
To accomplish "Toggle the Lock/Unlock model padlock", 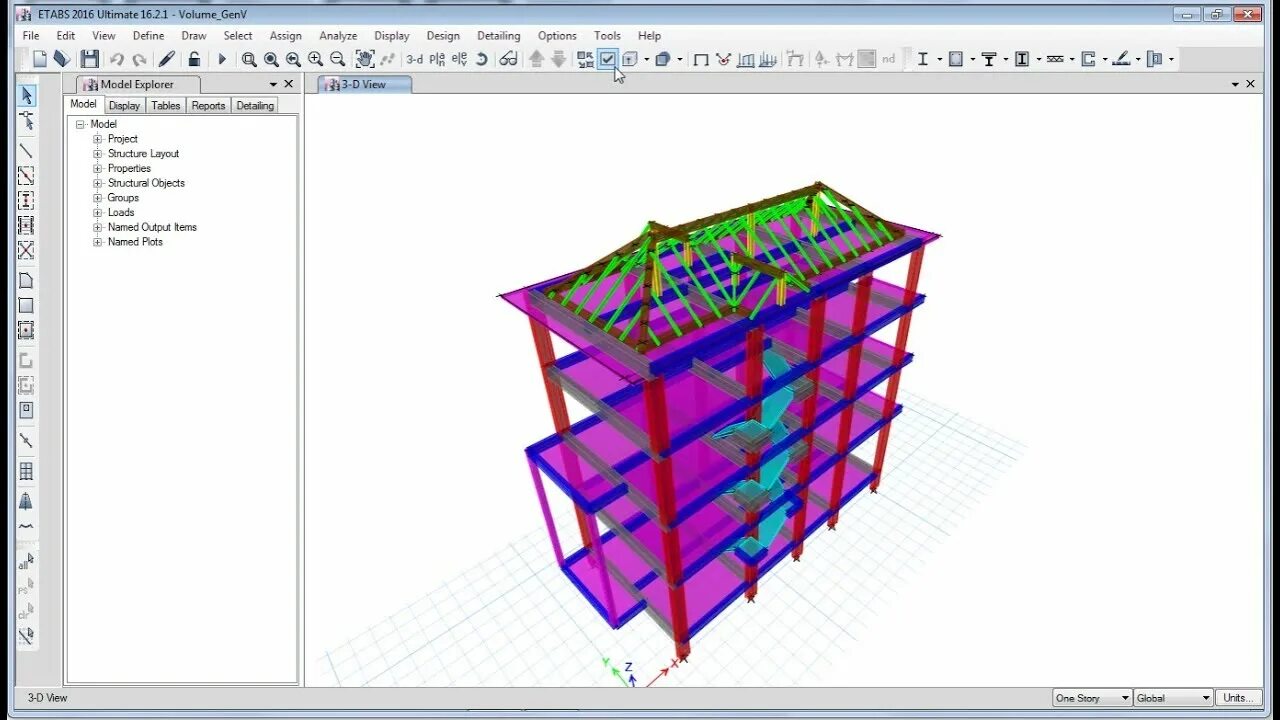I will (194, 59).
